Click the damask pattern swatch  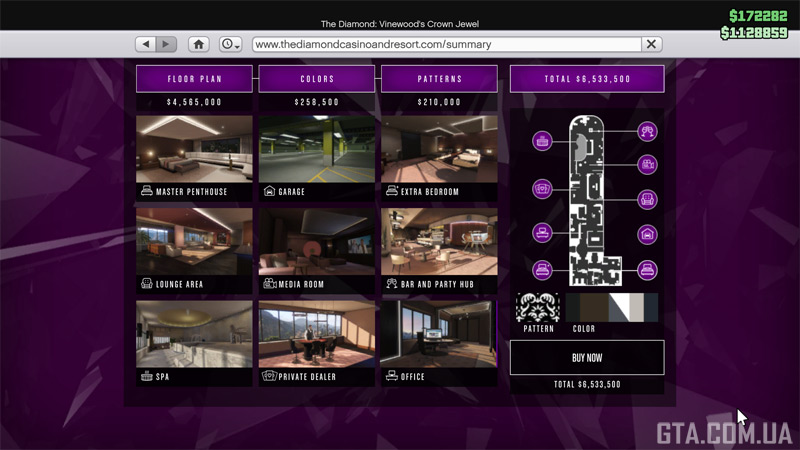[538, 307]
